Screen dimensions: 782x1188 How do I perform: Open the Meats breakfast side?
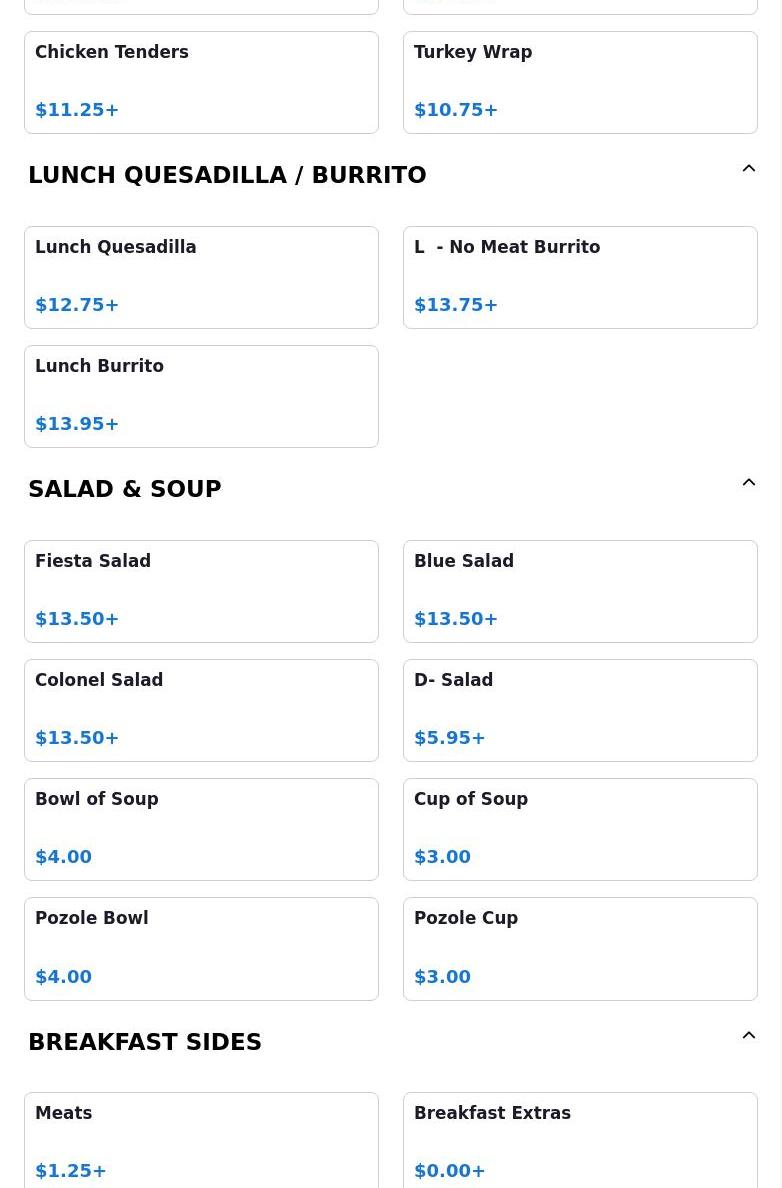pyautogui.click(x=201, y=1140)
